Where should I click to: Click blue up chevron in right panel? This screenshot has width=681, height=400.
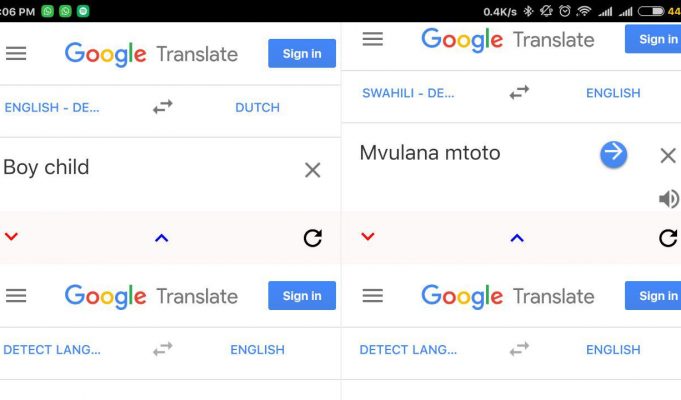[517, 238]
